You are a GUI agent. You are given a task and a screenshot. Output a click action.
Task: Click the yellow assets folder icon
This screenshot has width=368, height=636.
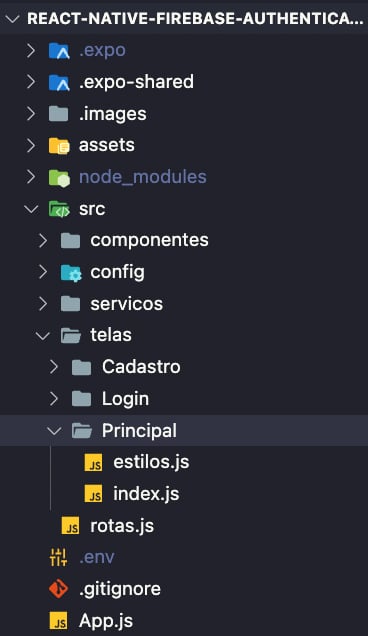(59, 146)
